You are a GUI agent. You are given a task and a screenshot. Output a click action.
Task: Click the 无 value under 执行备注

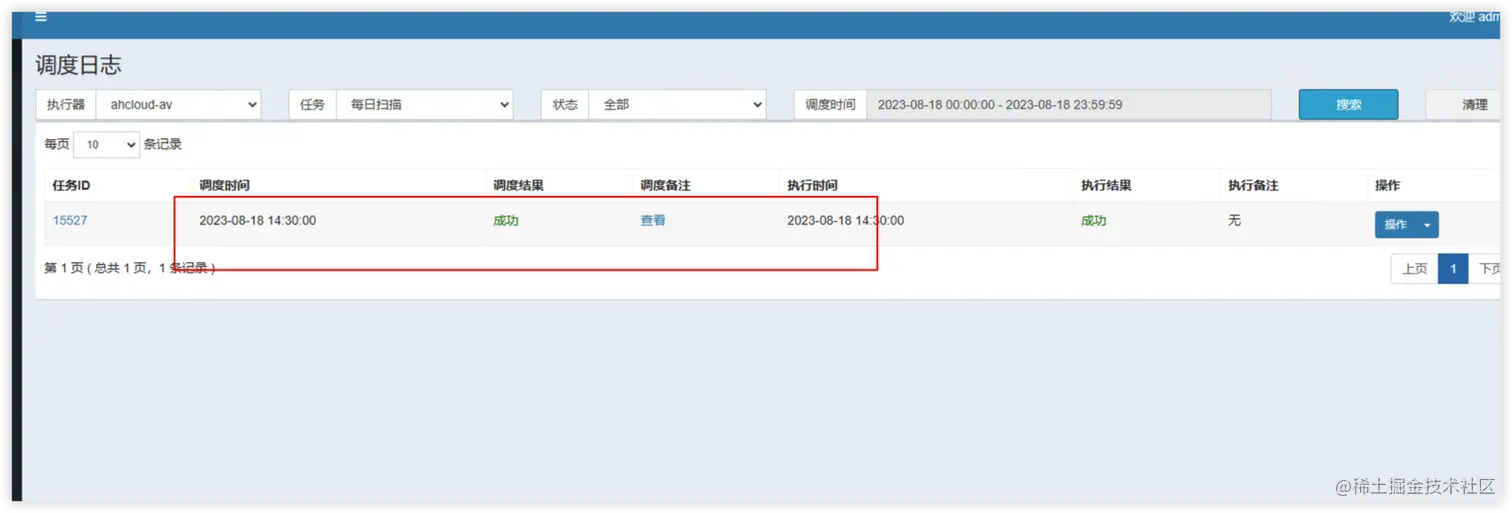1235,220
